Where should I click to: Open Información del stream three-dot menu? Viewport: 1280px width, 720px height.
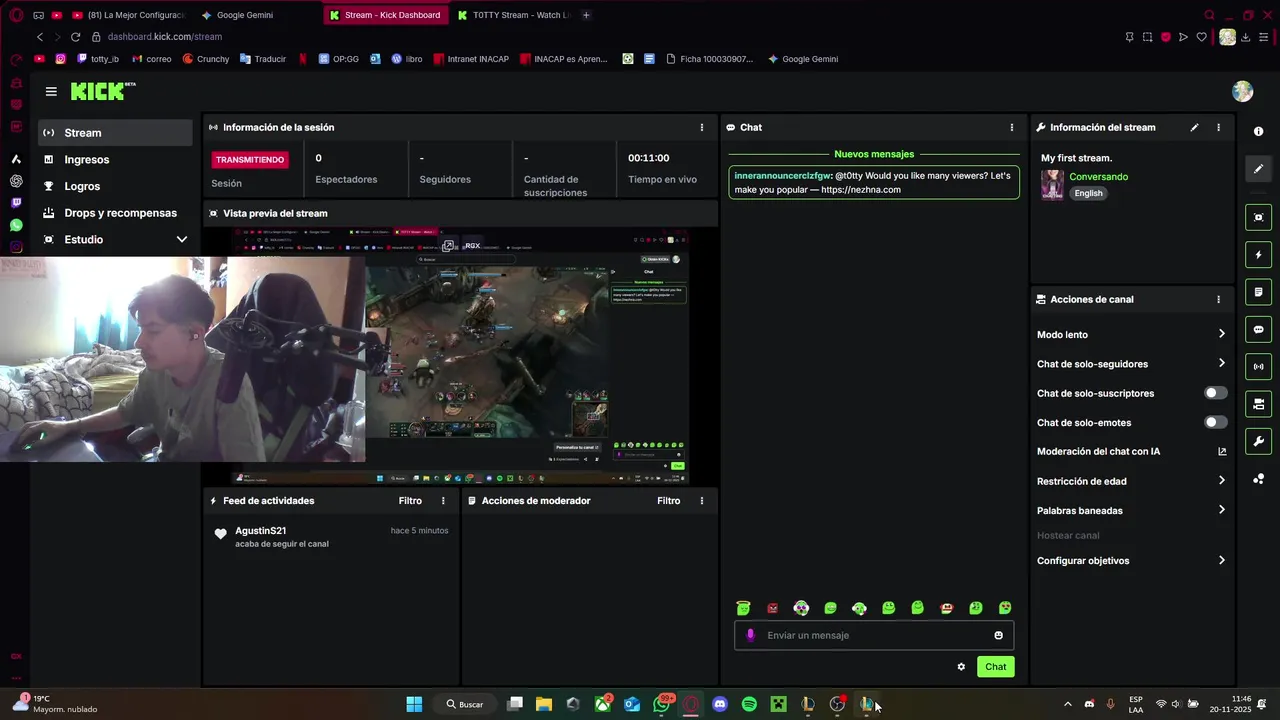tap(1218, 127)
